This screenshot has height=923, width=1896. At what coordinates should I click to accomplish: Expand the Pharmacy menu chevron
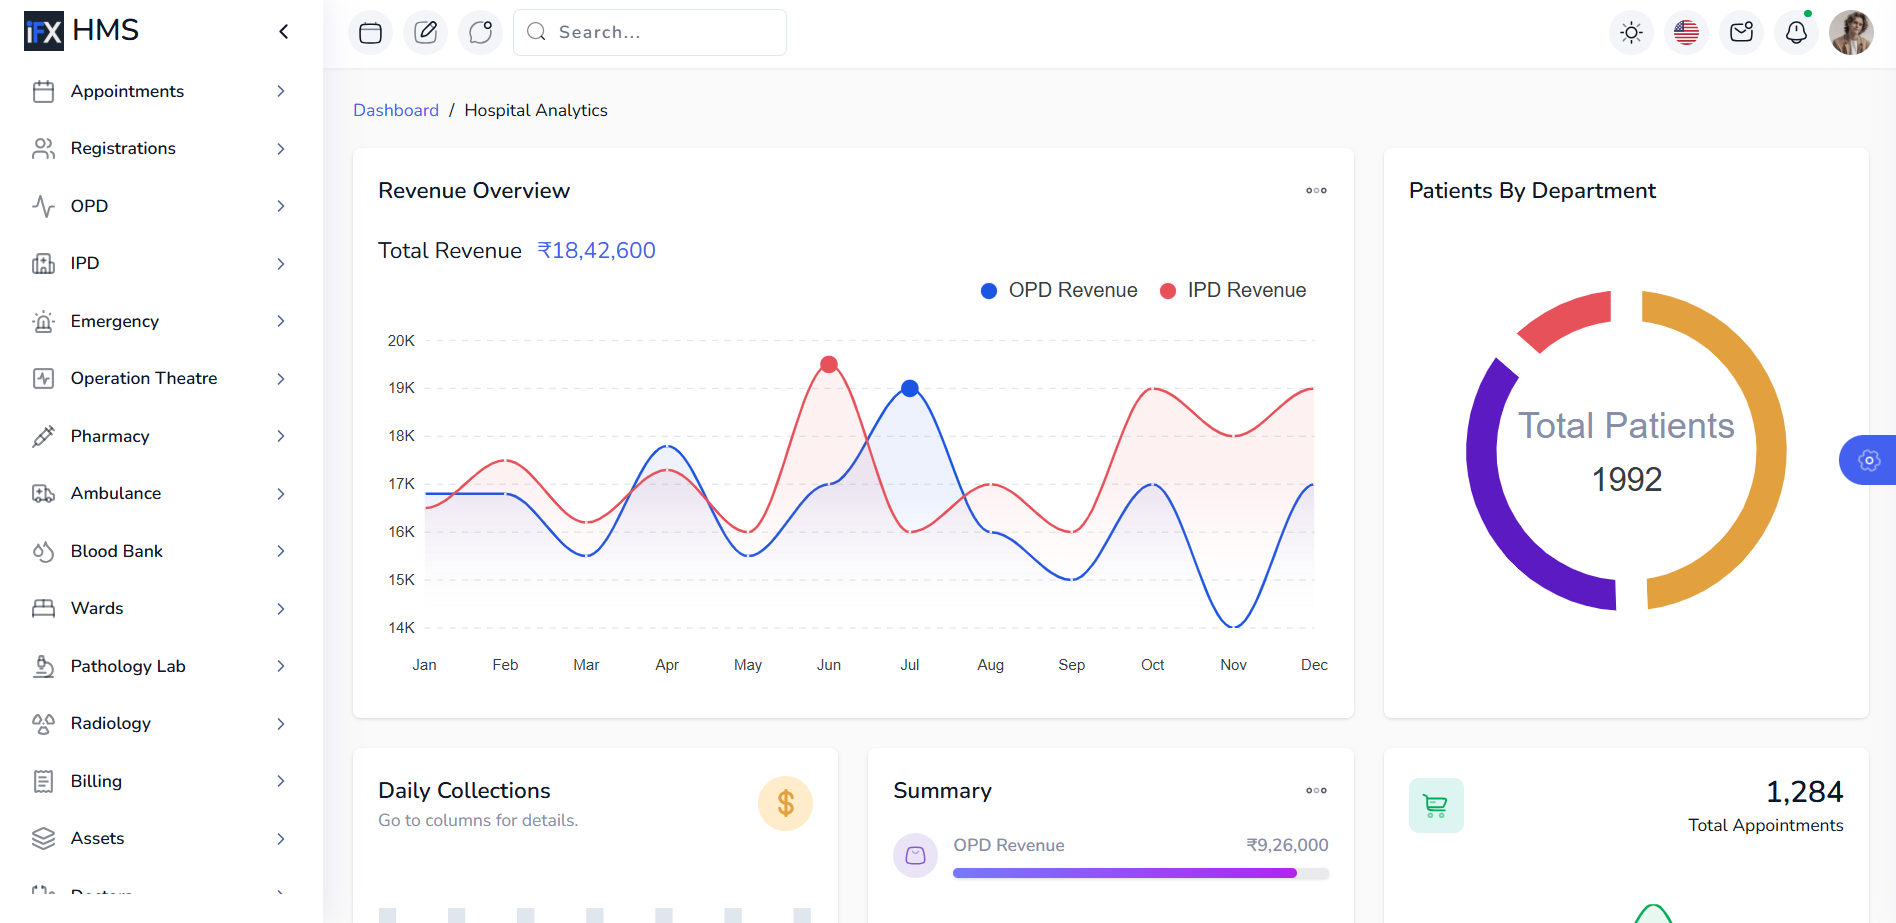coord(281,436)
